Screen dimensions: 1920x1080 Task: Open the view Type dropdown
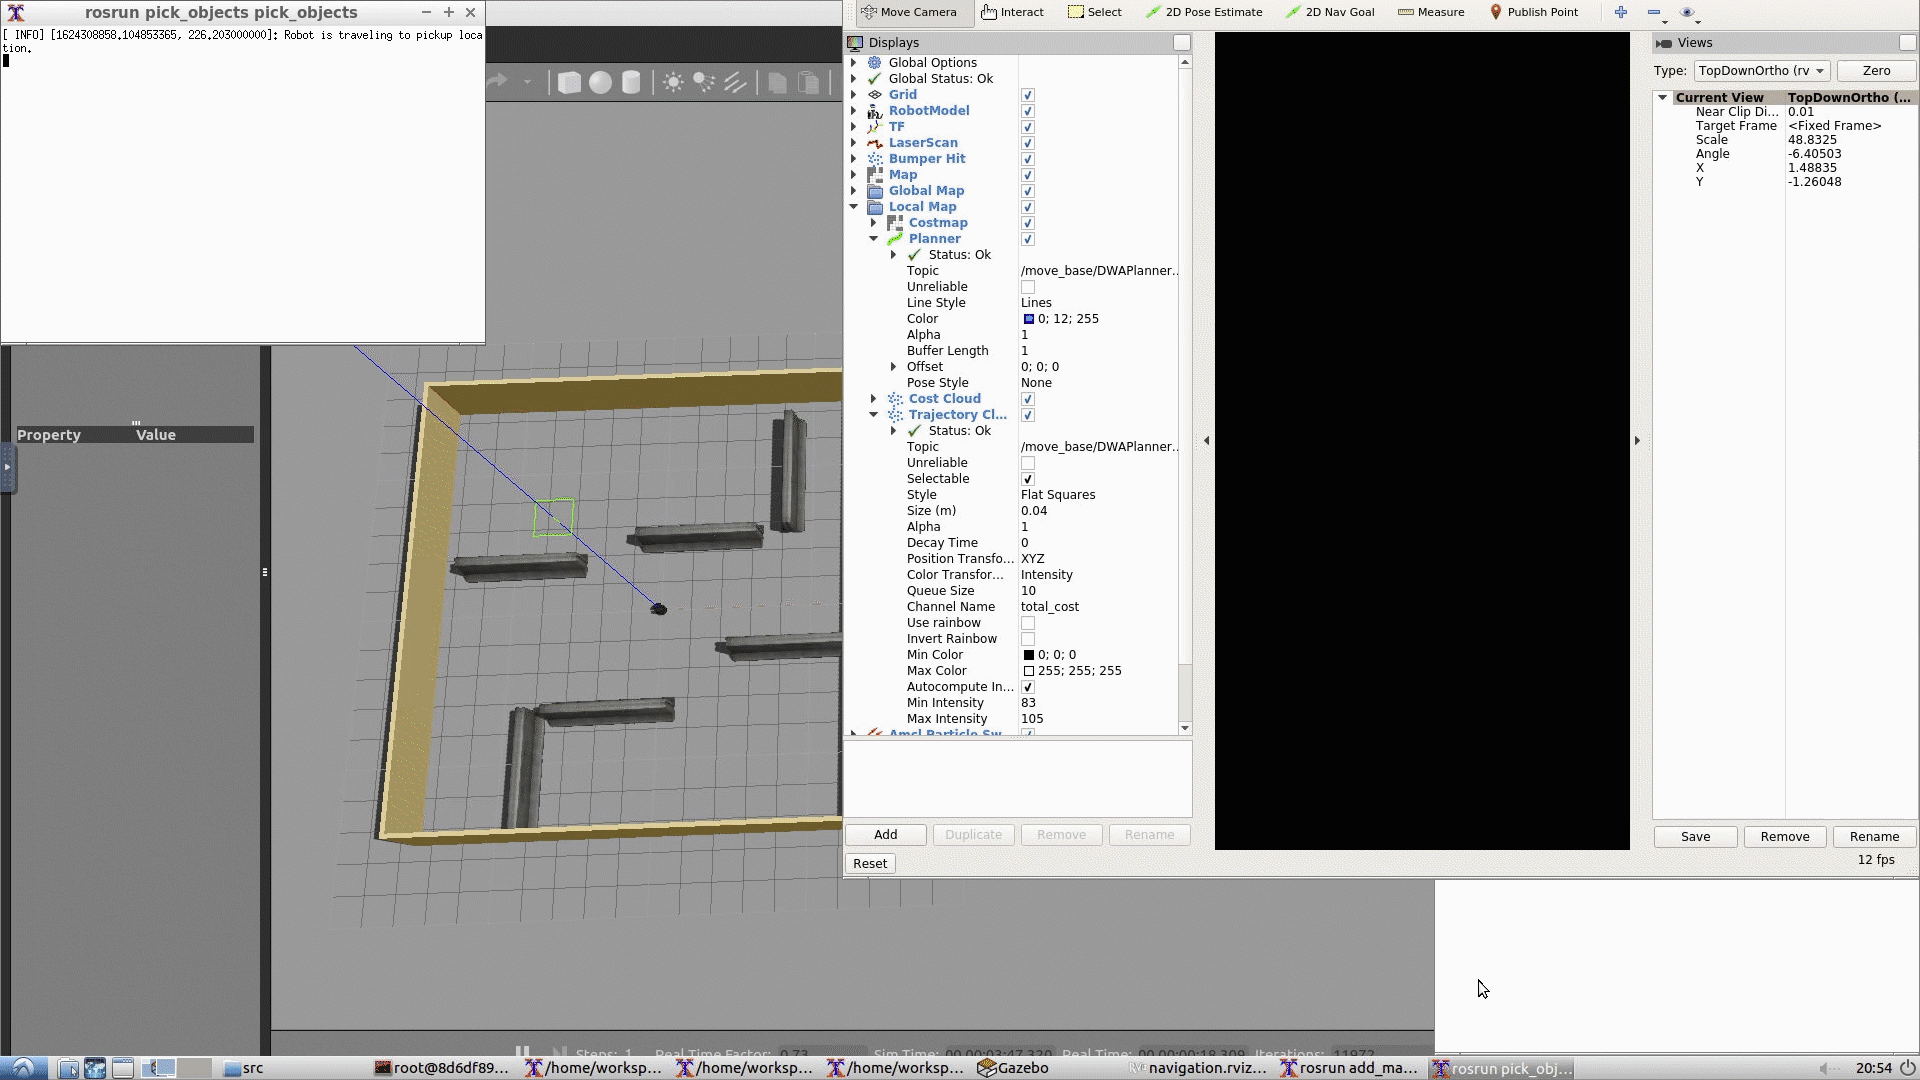1762,71
